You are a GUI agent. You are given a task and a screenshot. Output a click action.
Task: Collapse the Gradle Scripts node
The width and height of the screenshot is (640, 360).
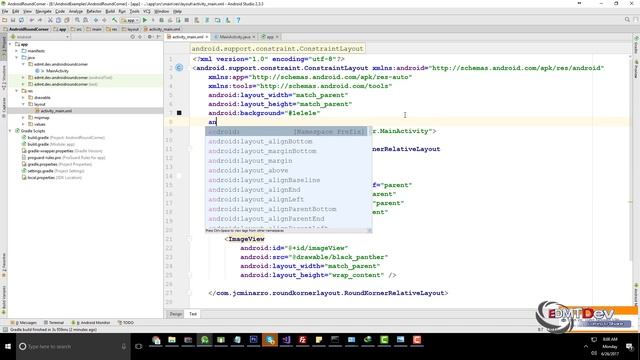click(10, 131)
